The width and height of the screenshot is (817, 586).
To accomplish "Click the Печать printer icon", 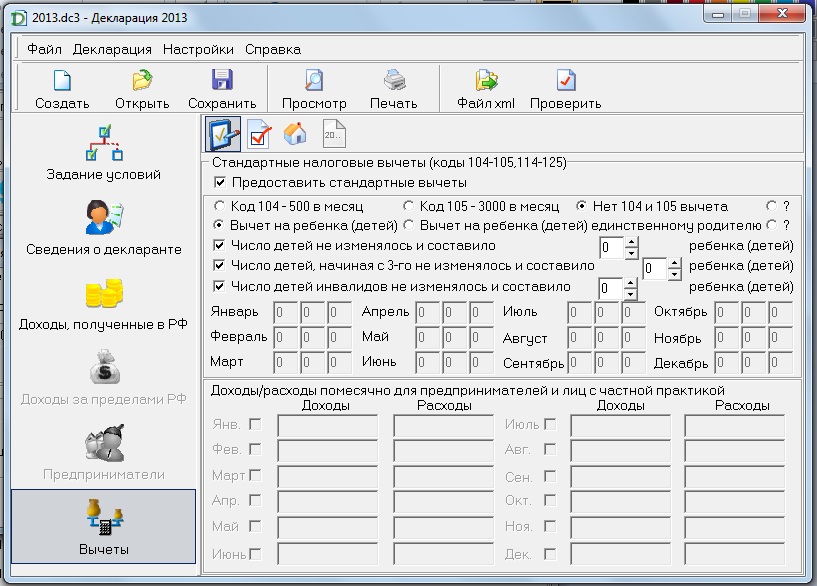I will pyautogui.click(x=394, y=81).
